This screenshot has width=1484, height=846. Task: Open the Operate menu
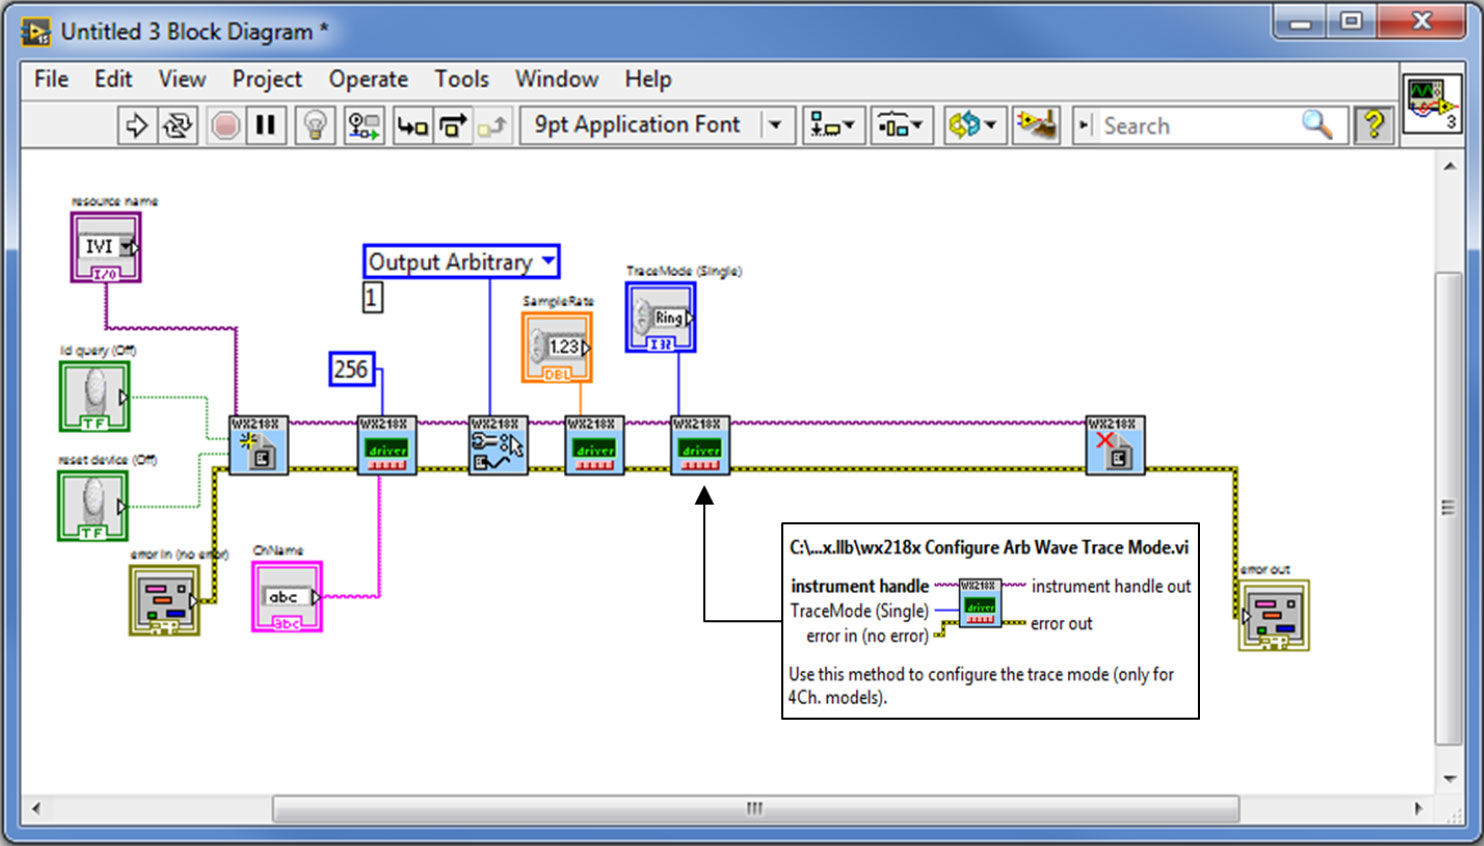point(368,79)
